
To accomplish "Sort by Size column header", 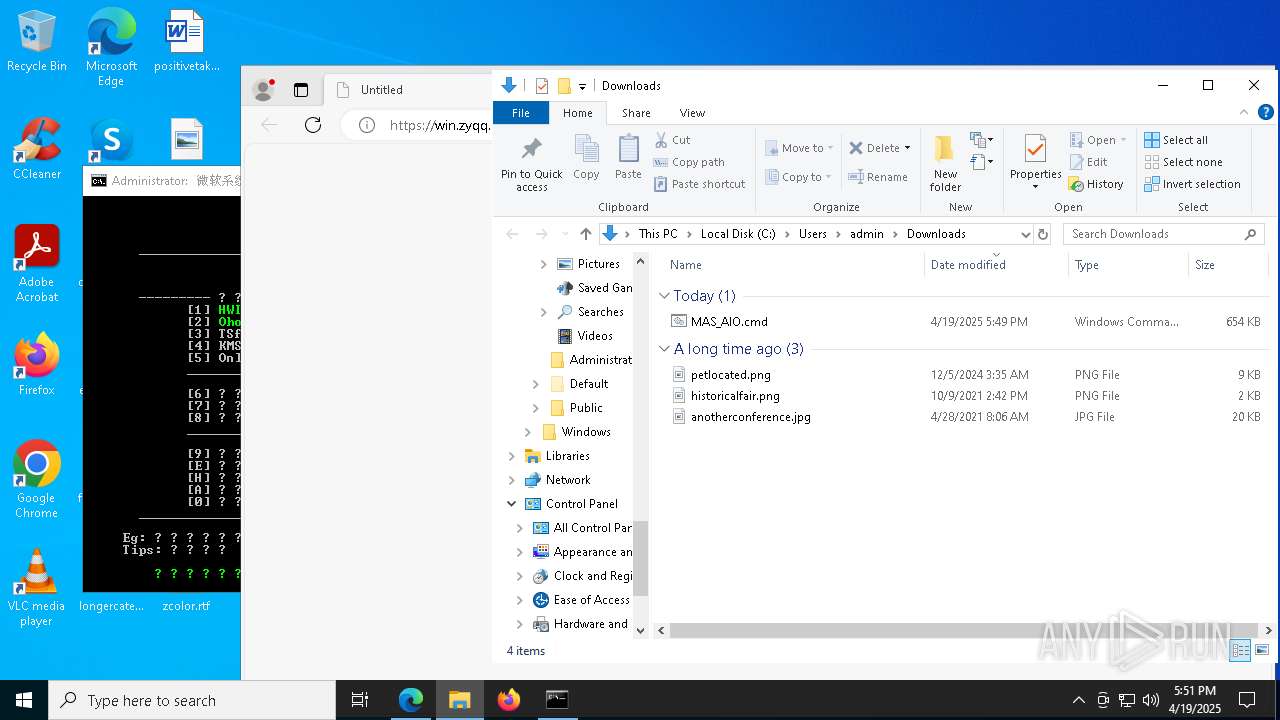I will pyautogui.click(x=1228, y=265).
